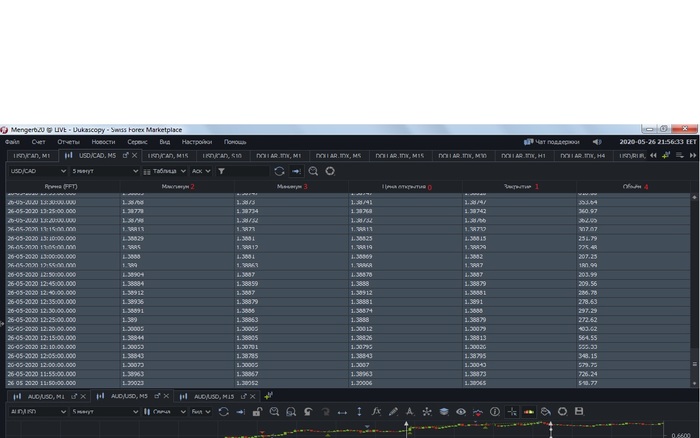This screenshot has width=700, height=438.
Task: Close the USD/CAD, M5 tab
Action: click(x=134, y=155)
